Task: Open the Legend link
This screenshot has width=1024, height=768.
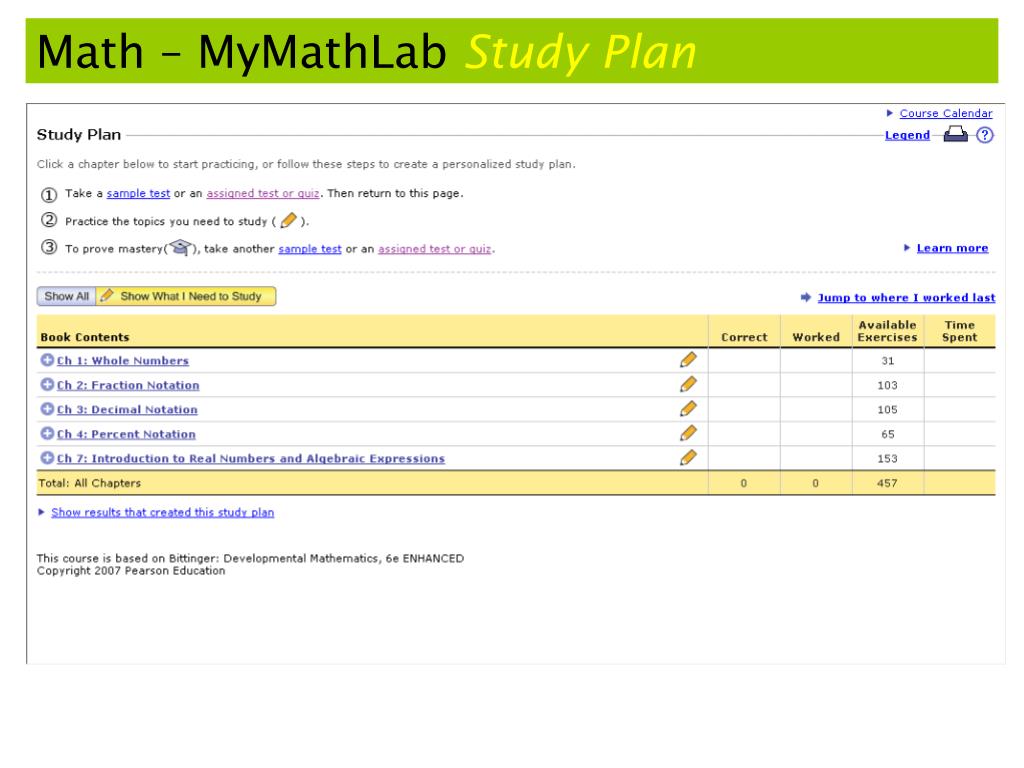Action: [907, 135]
